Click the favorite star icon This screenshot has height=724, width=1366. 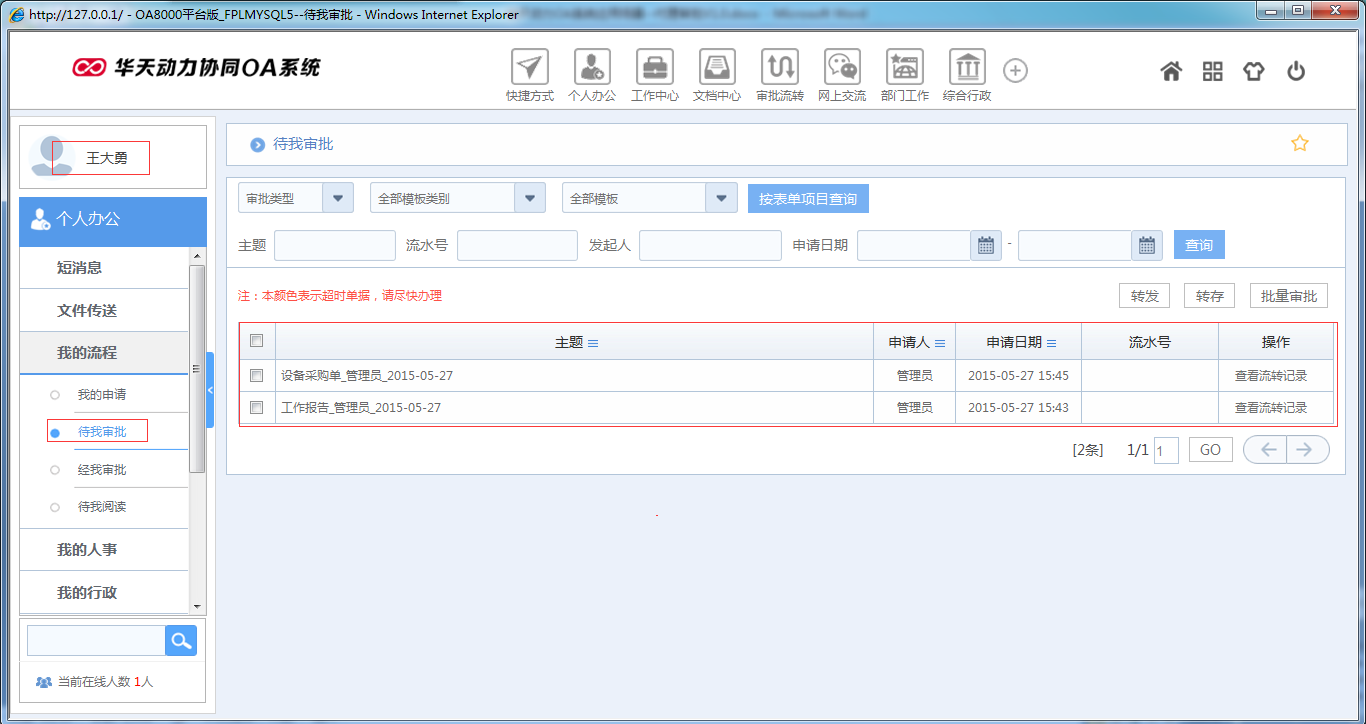pyautogui.click(x=1299, y=143)
